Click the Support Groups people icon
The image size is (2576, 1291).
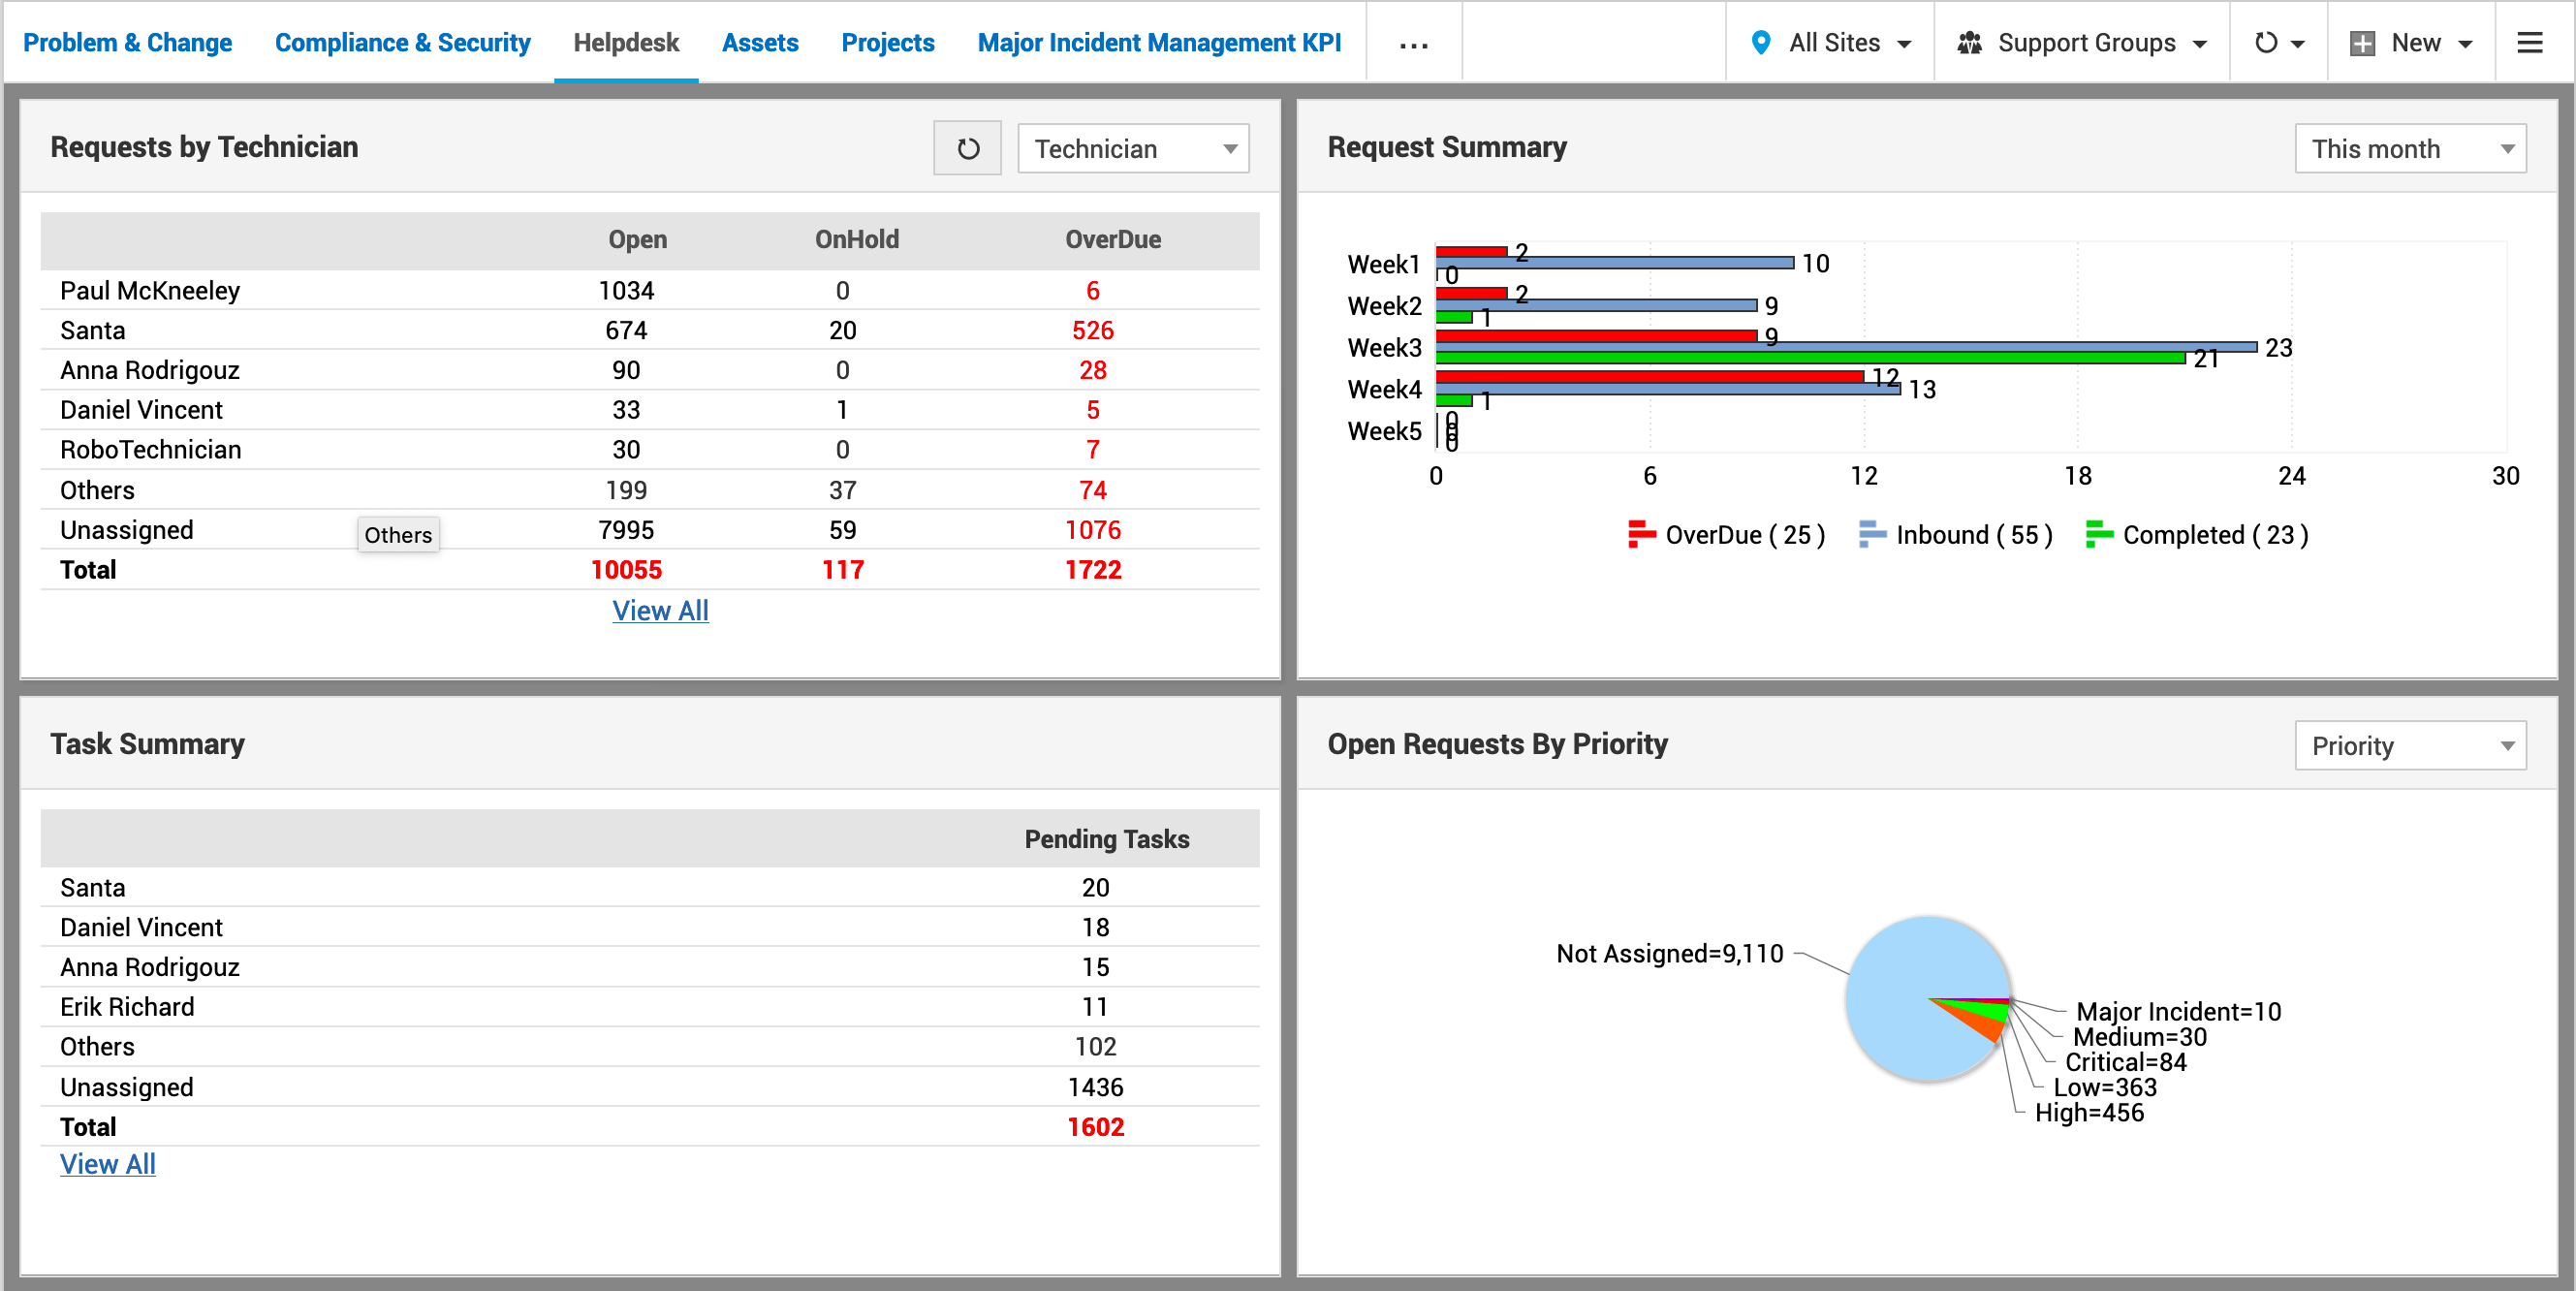point(1969,42)
